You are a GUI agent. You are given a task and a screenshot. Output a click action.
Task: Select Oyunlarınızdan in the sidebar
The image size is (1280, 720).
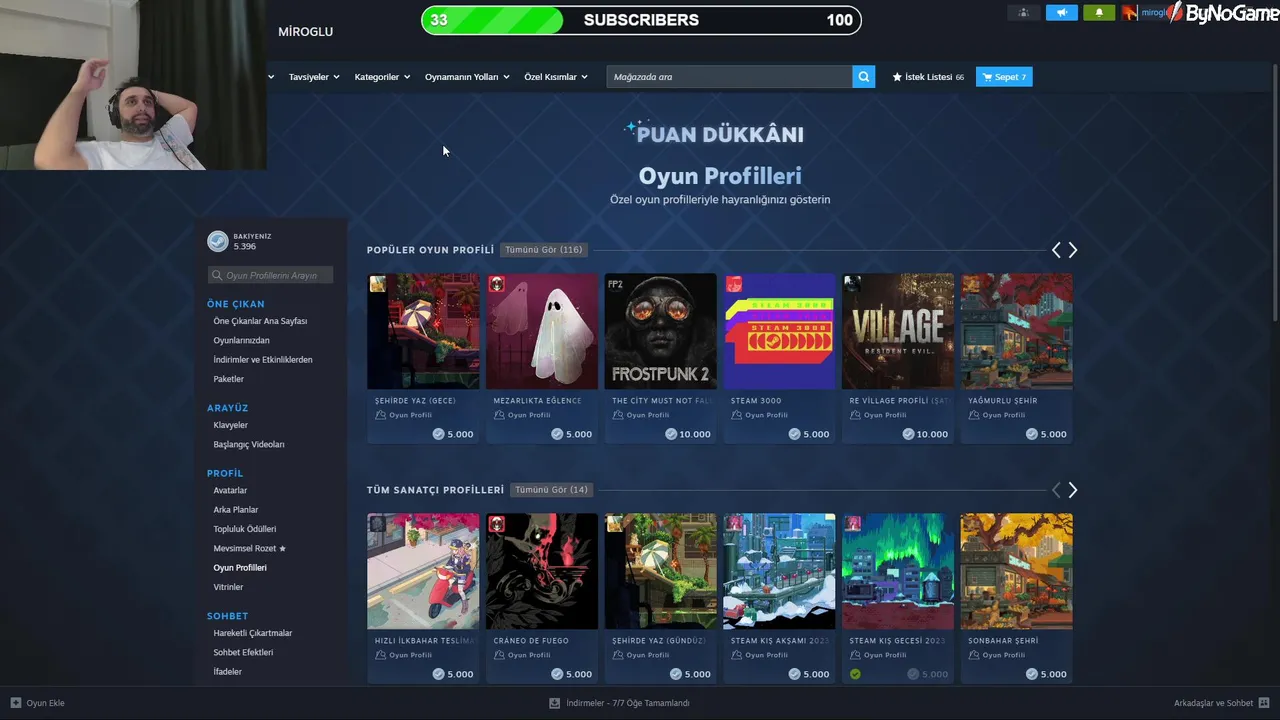241,340
